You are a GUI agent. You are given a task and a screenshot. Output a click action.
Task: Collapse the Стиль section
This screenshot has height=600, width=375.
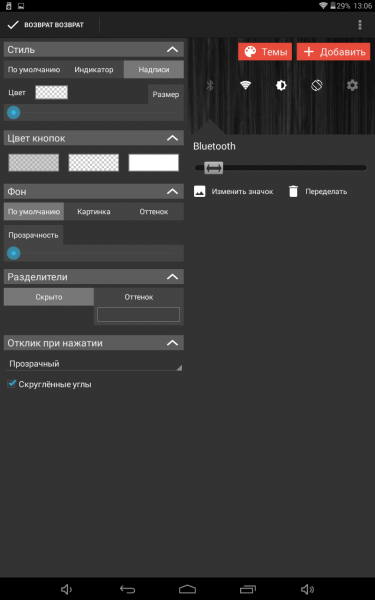click(x=173, y=50)
